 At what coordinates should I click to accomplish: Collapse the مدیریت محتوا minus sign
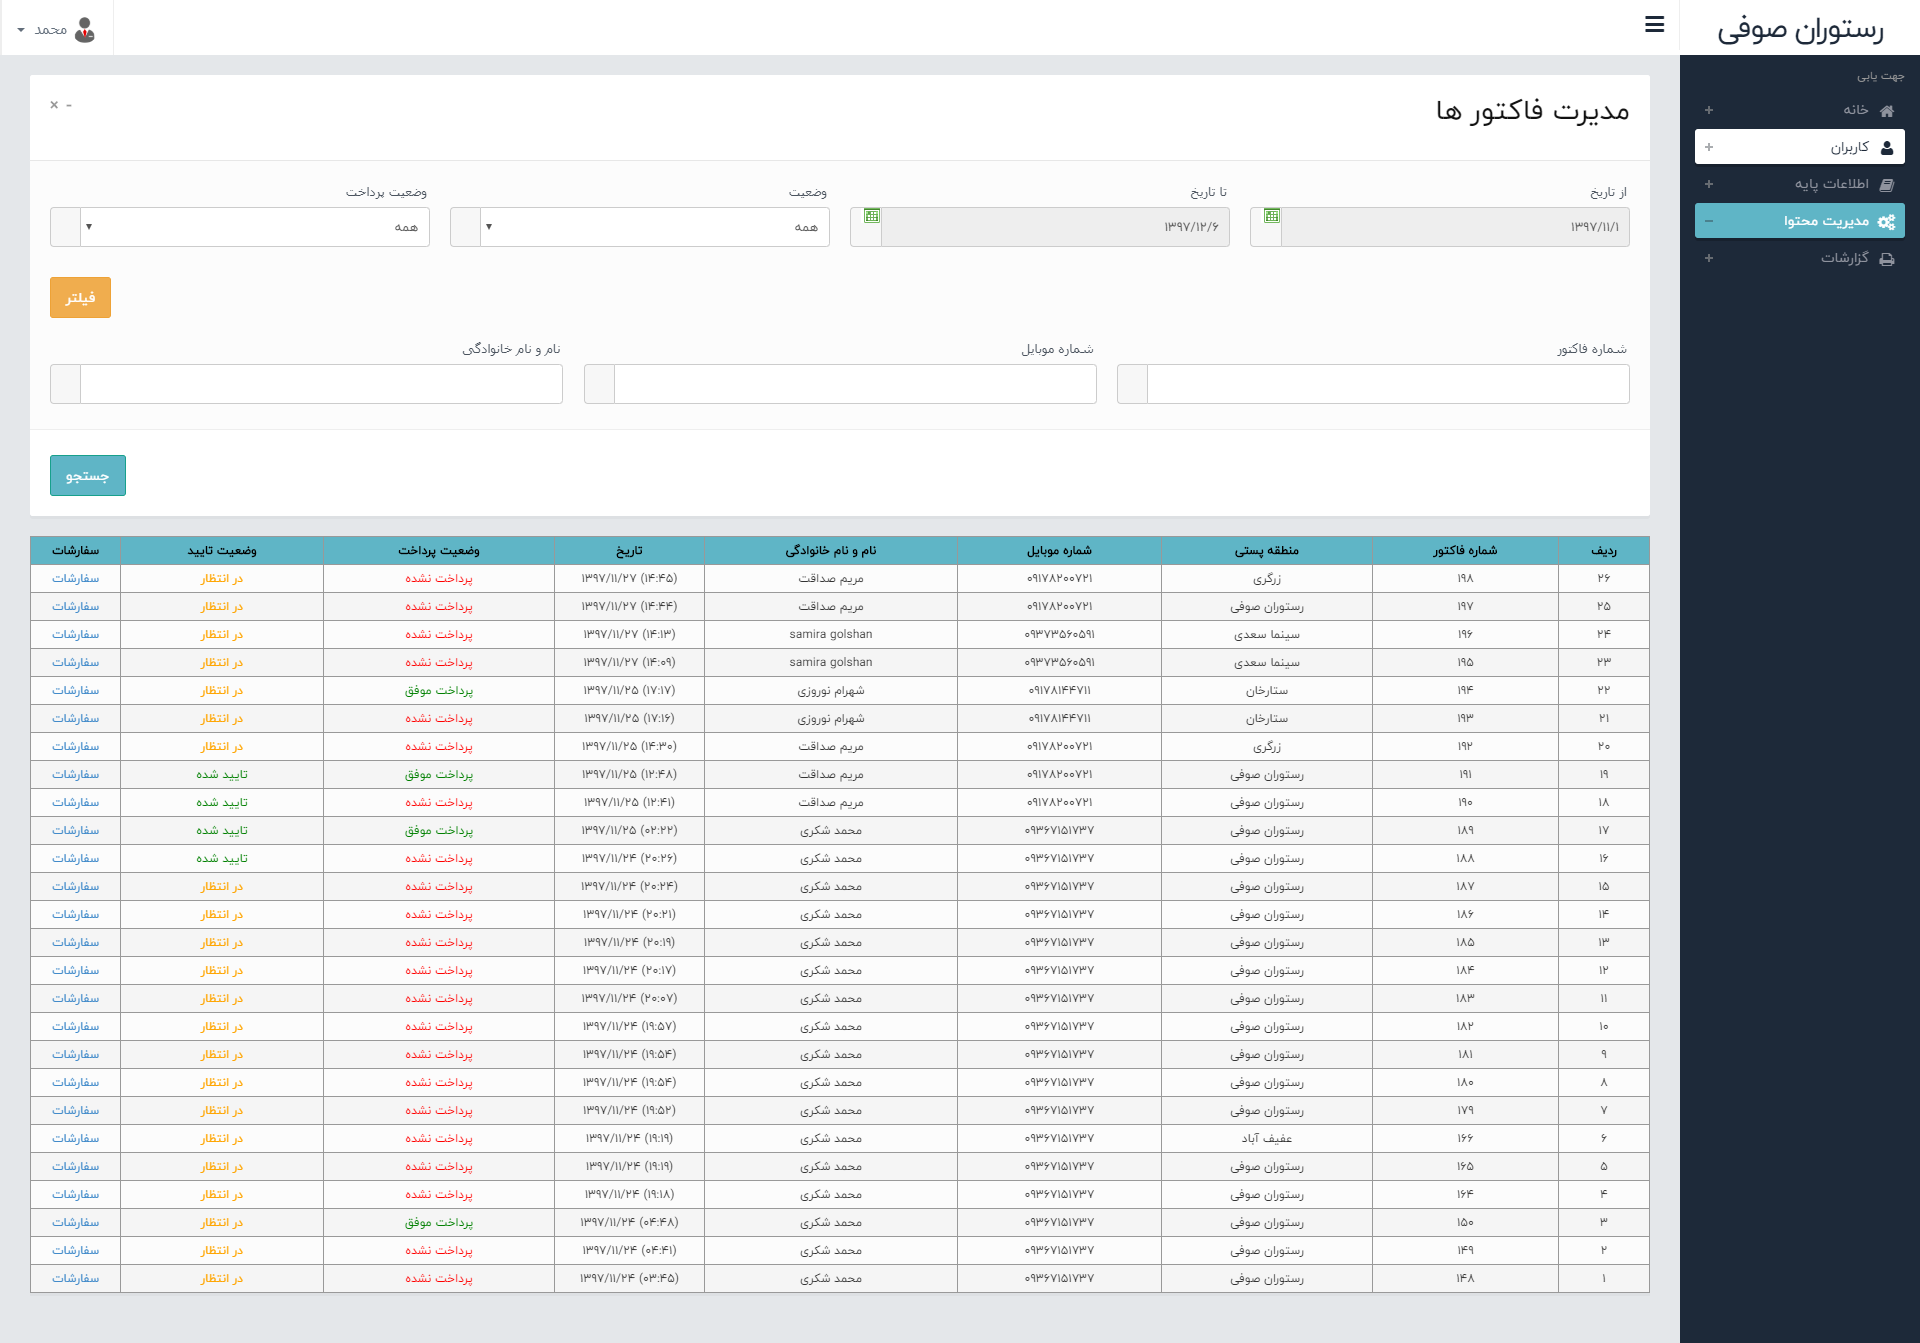(x=1709, y=221)
